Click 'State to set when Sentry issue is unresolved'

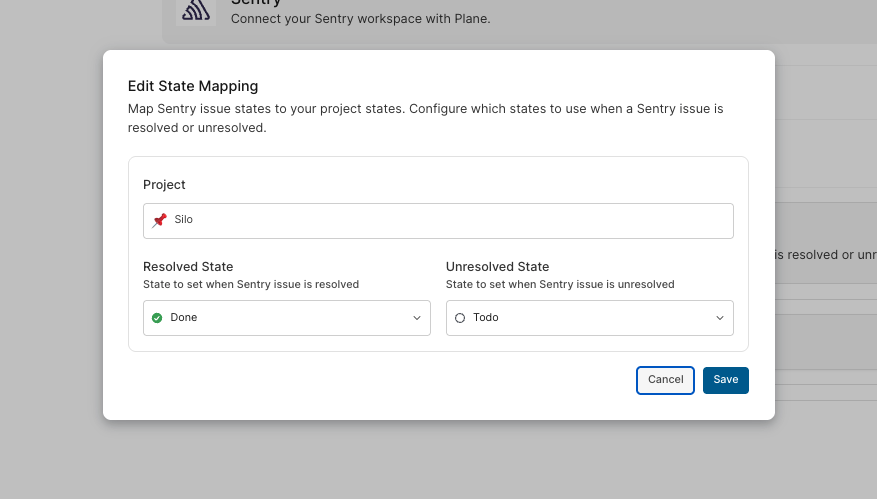point(560,284)
